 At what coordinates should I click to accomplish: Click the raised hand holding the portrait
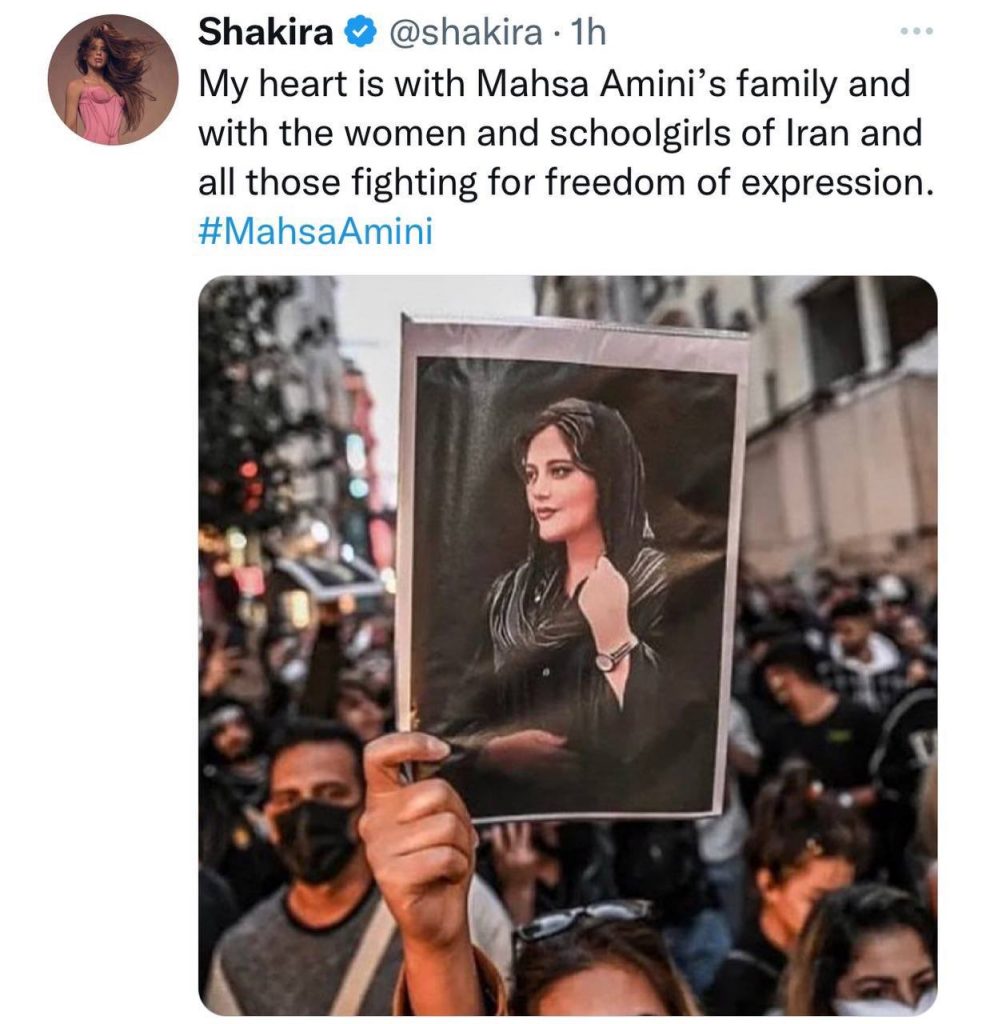pos(418,842)
